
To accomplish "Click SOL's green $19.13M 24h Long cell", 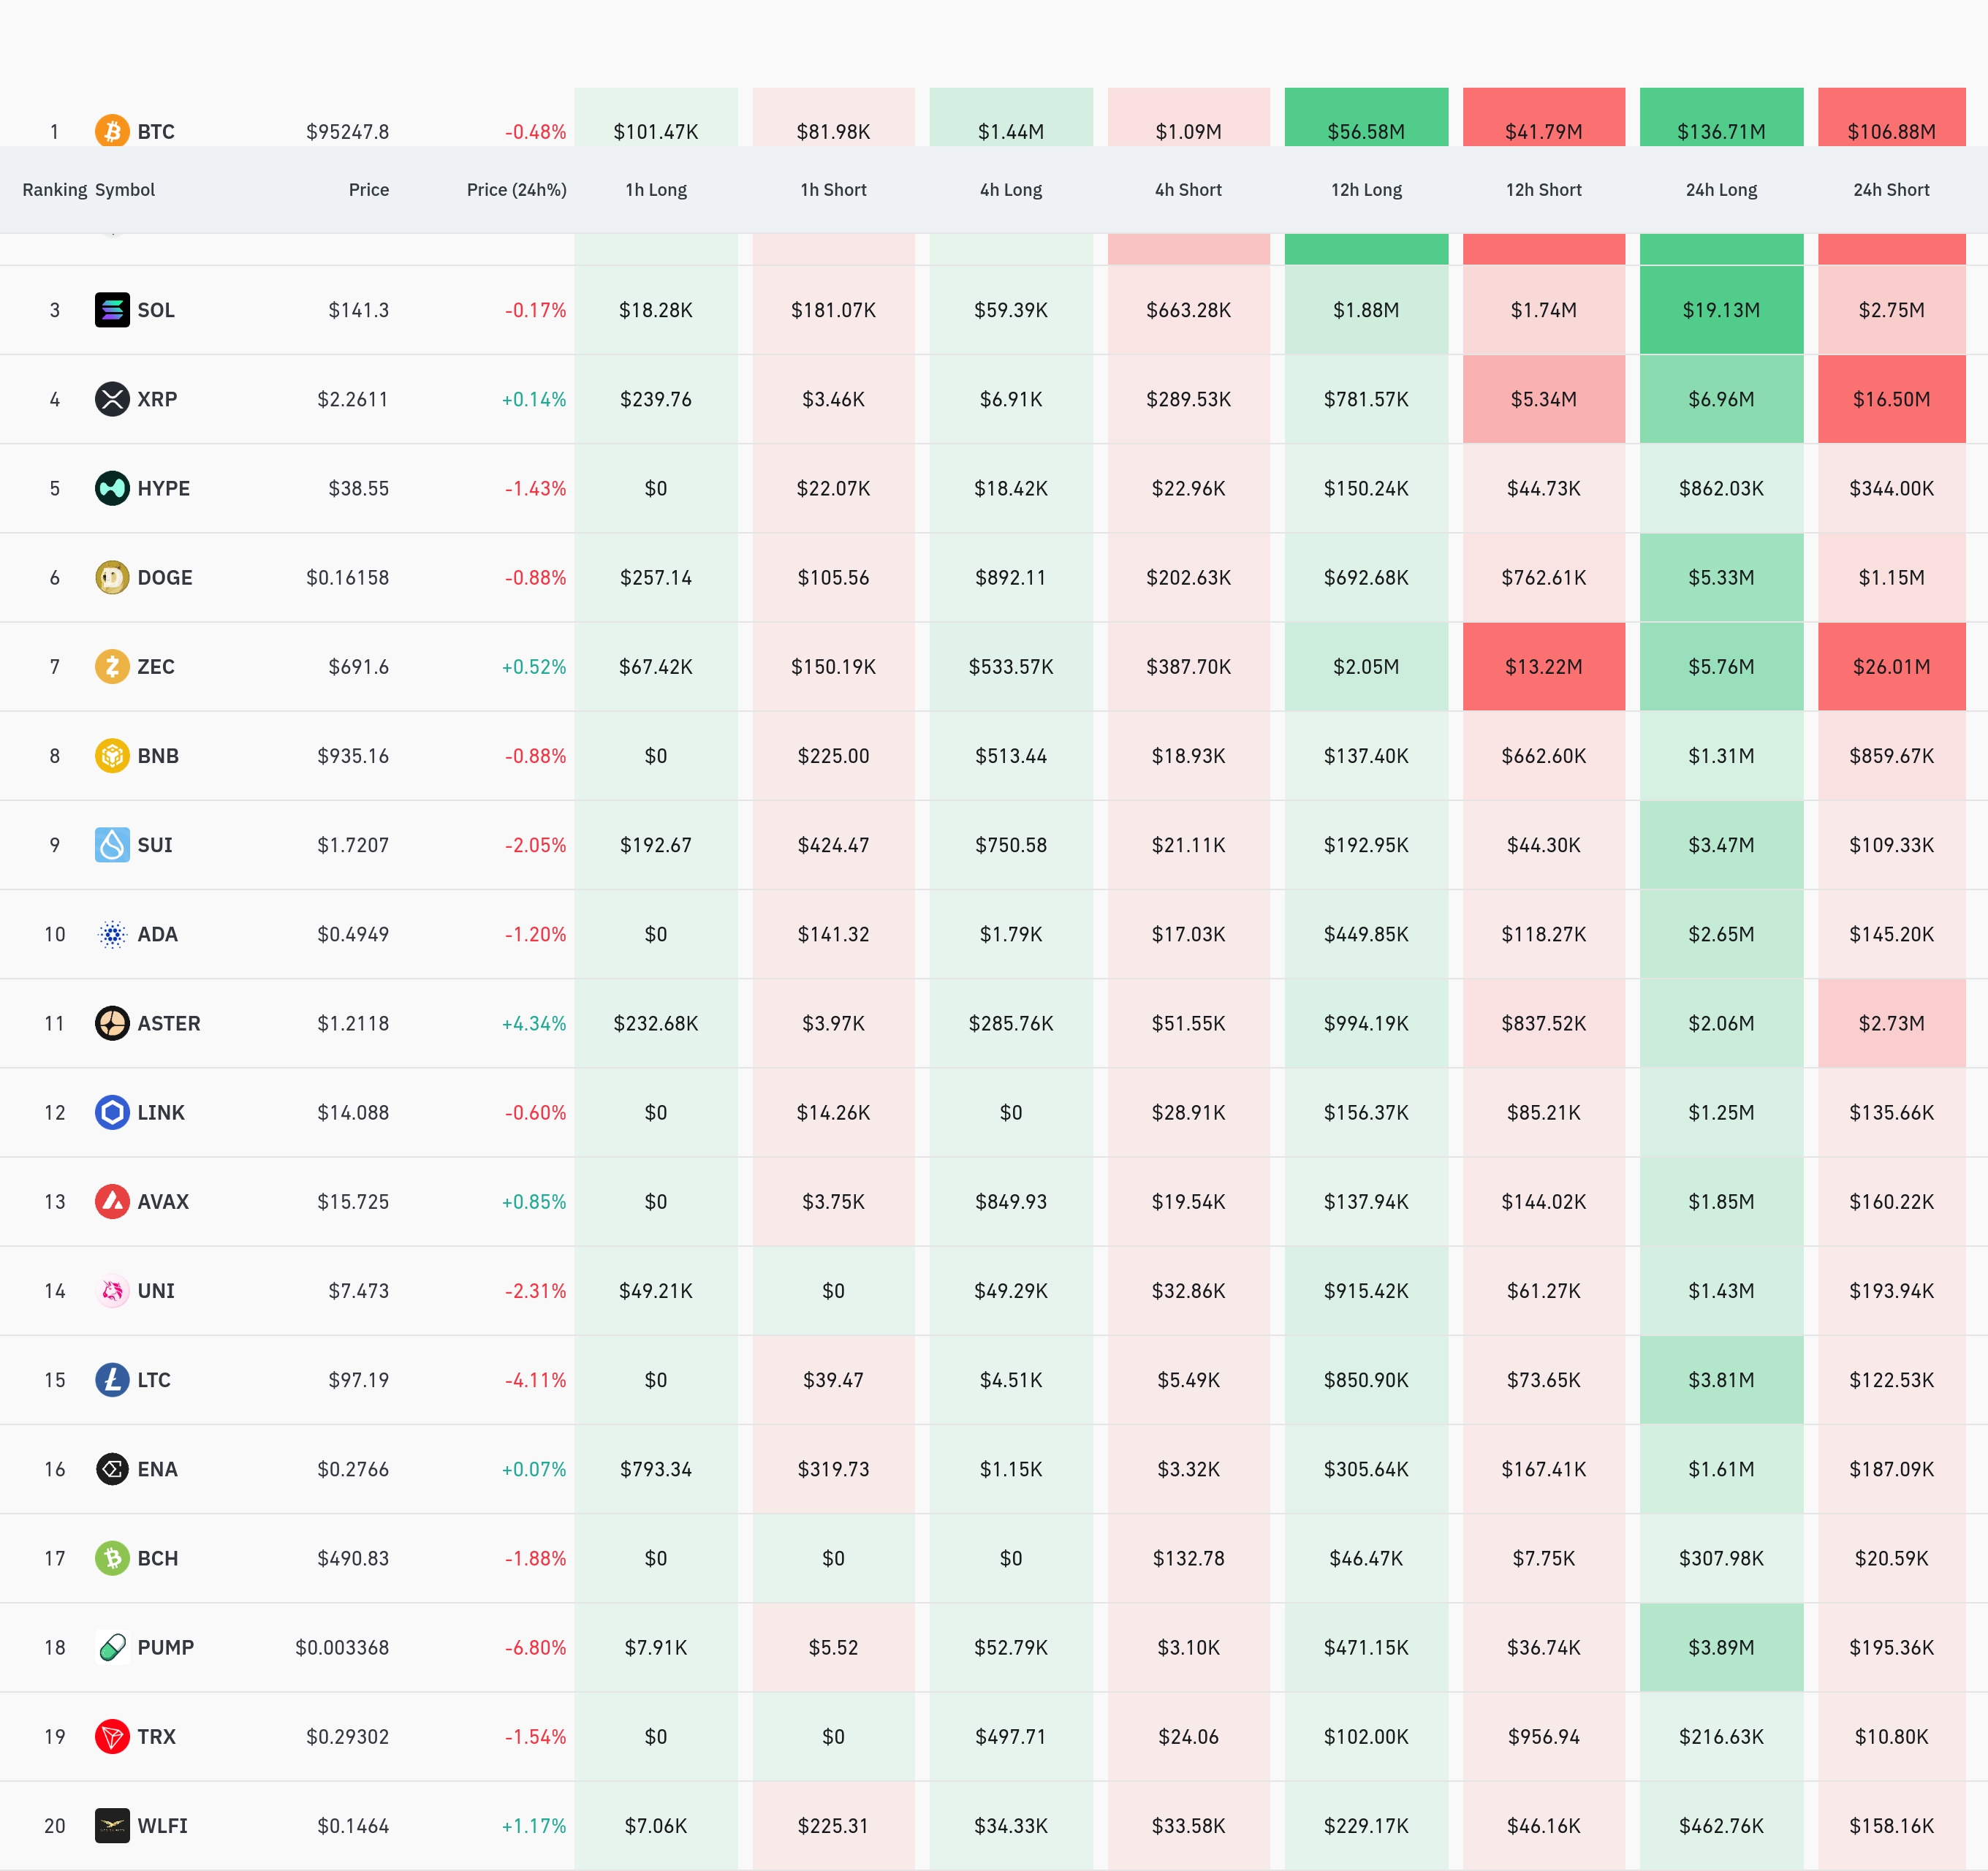I will pyautogui.click(x=1721, y=310).
